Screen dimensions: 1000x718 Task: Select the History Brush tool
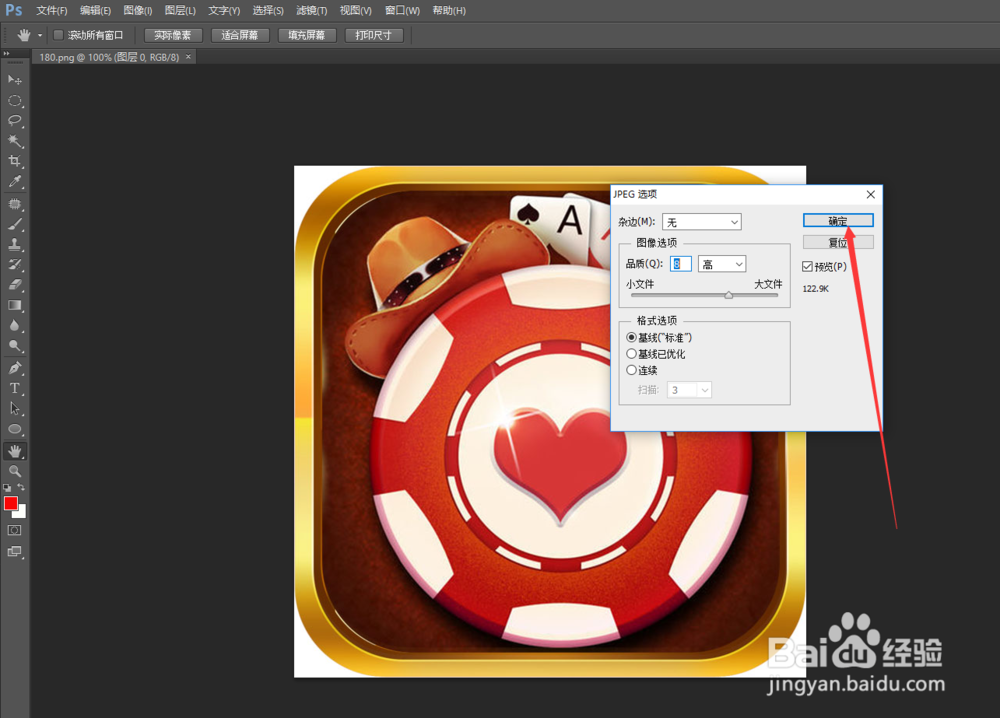[x=15, y=265]
